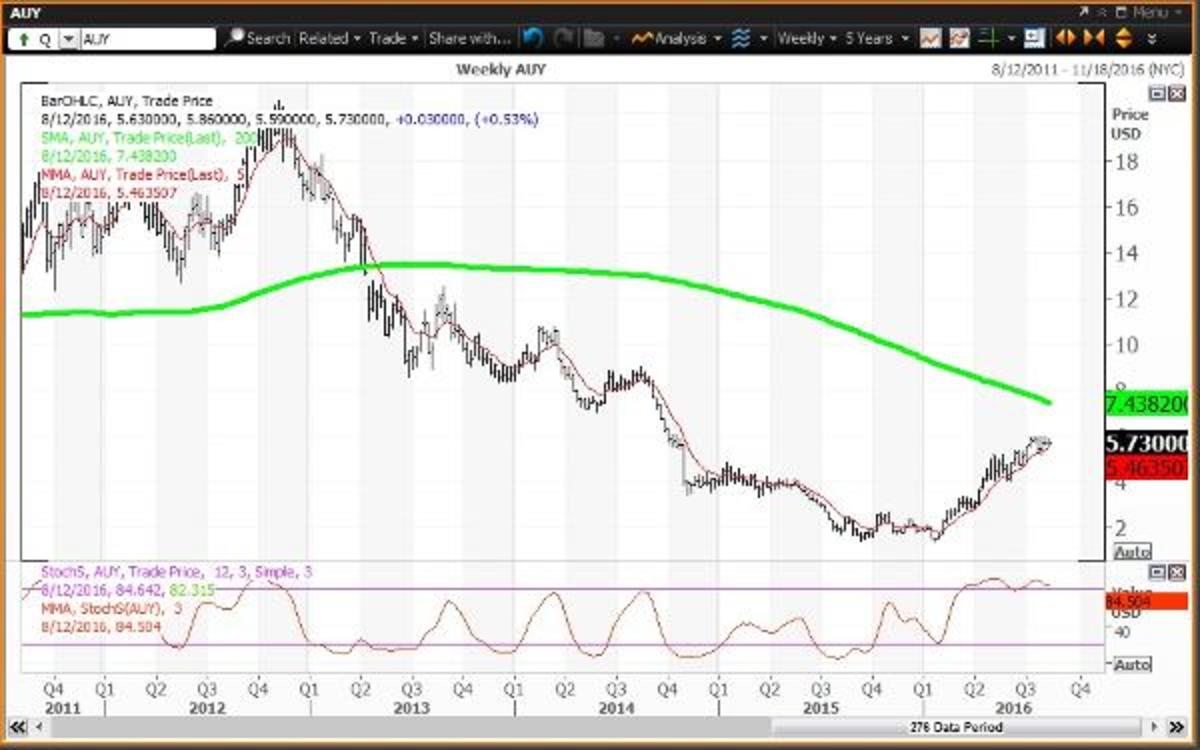
Task: Open the Analysis menu
Action: (x=677, y=39)
